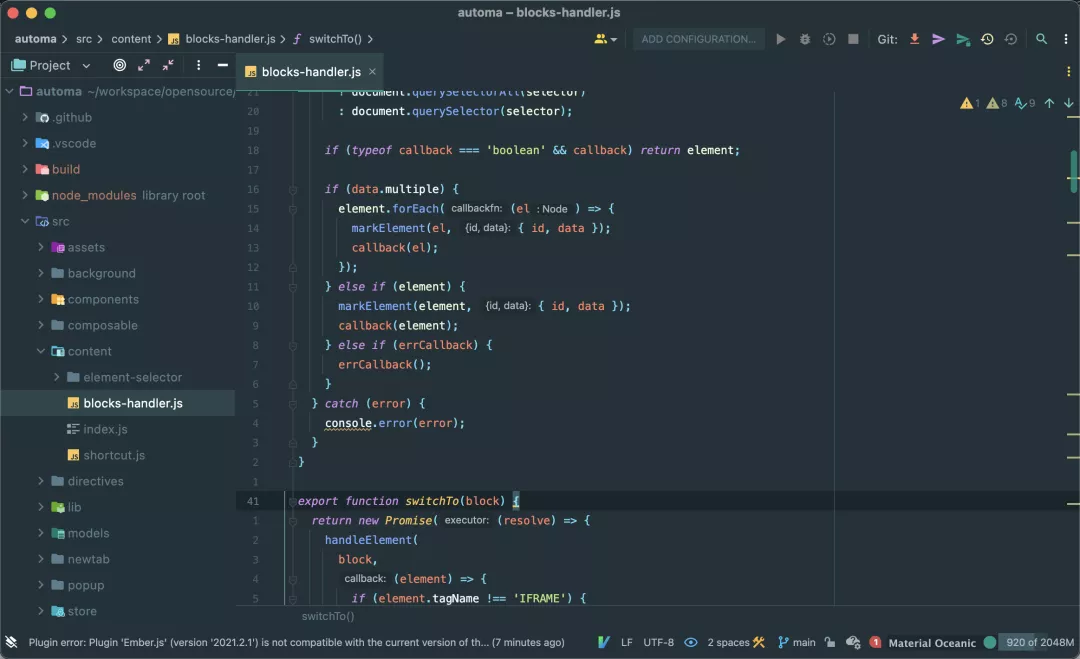Close the blocks-handler.js tab

(x=373, y=71)
